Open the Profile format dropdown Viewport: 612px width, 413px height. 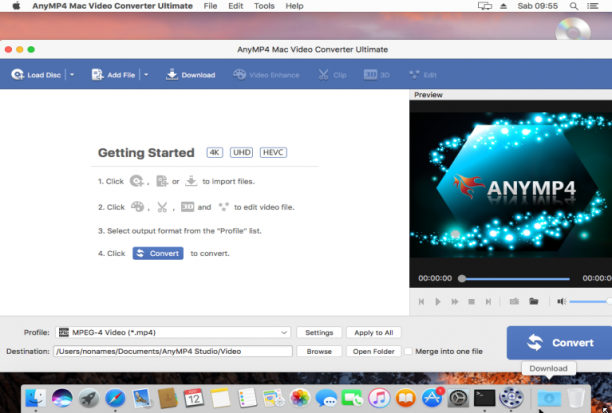[x=173, y=333]
